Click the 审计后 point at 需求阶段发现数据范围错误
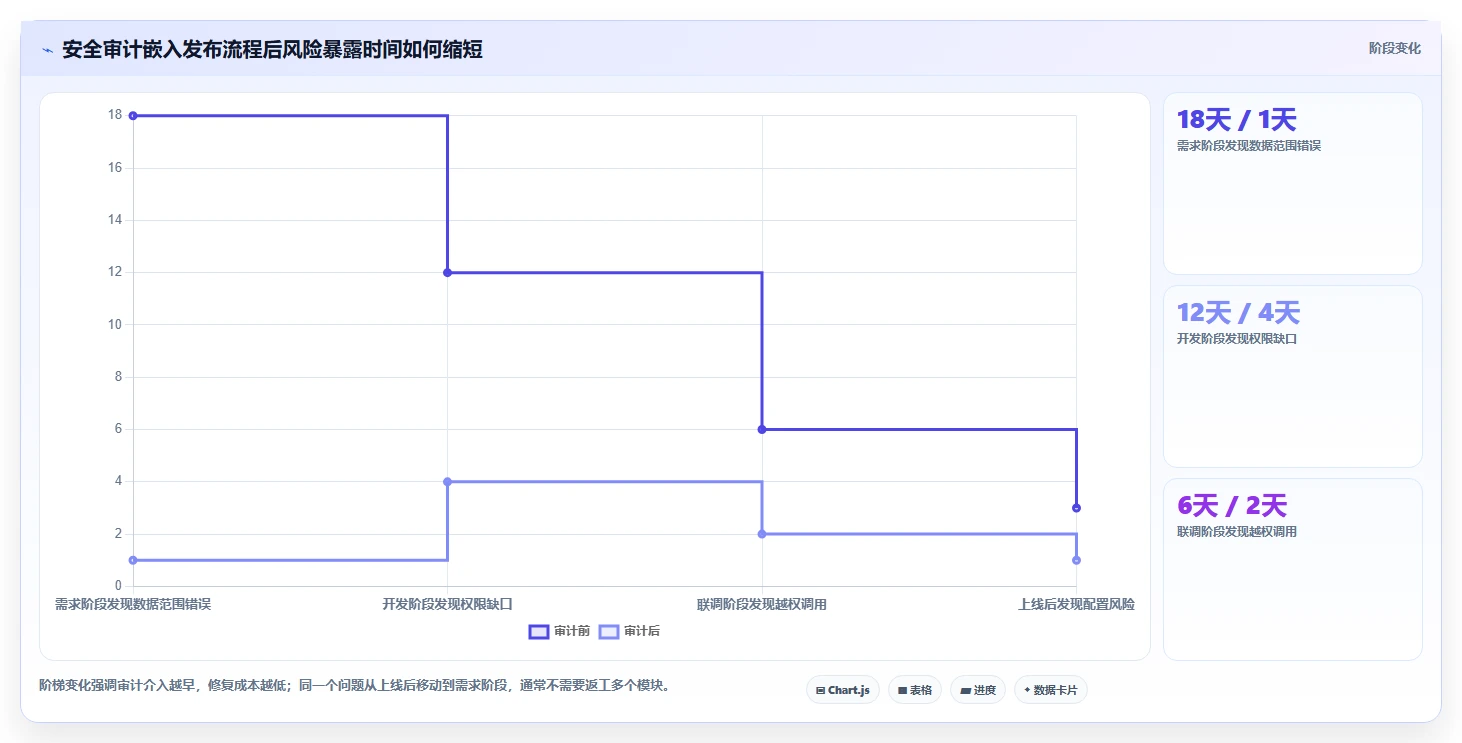1462x743 pixels. coord(133,560)
